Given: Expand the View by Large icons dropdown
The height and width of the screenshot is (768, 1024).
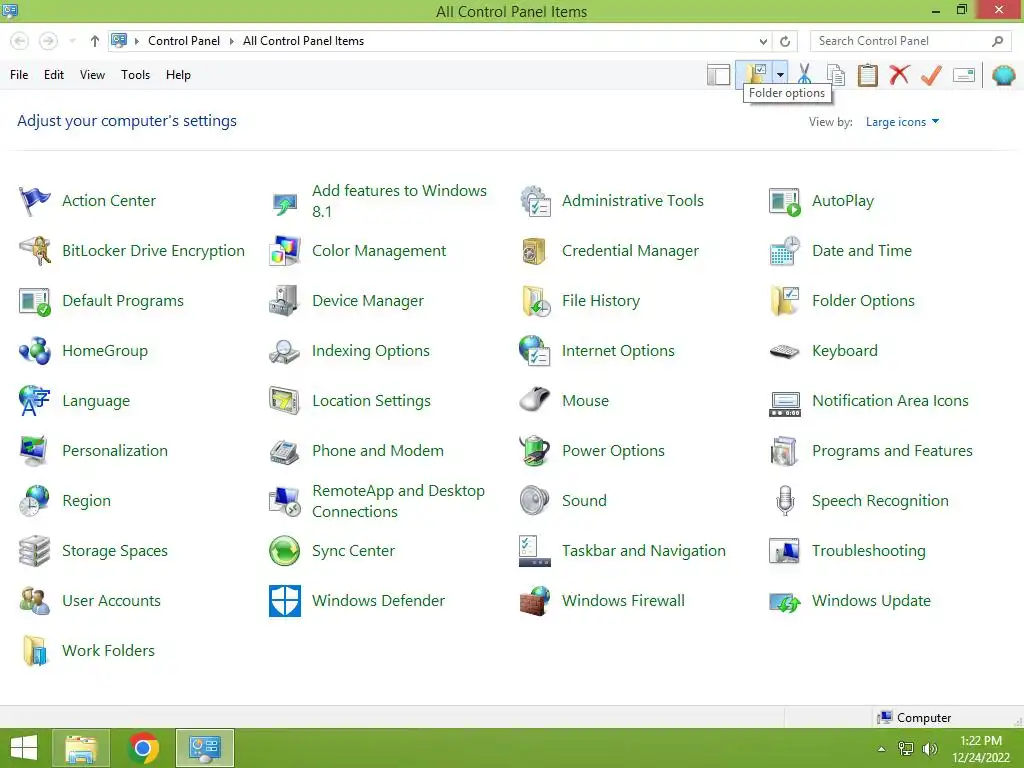Looking at the screenshot, I should [x=902, y=121].
